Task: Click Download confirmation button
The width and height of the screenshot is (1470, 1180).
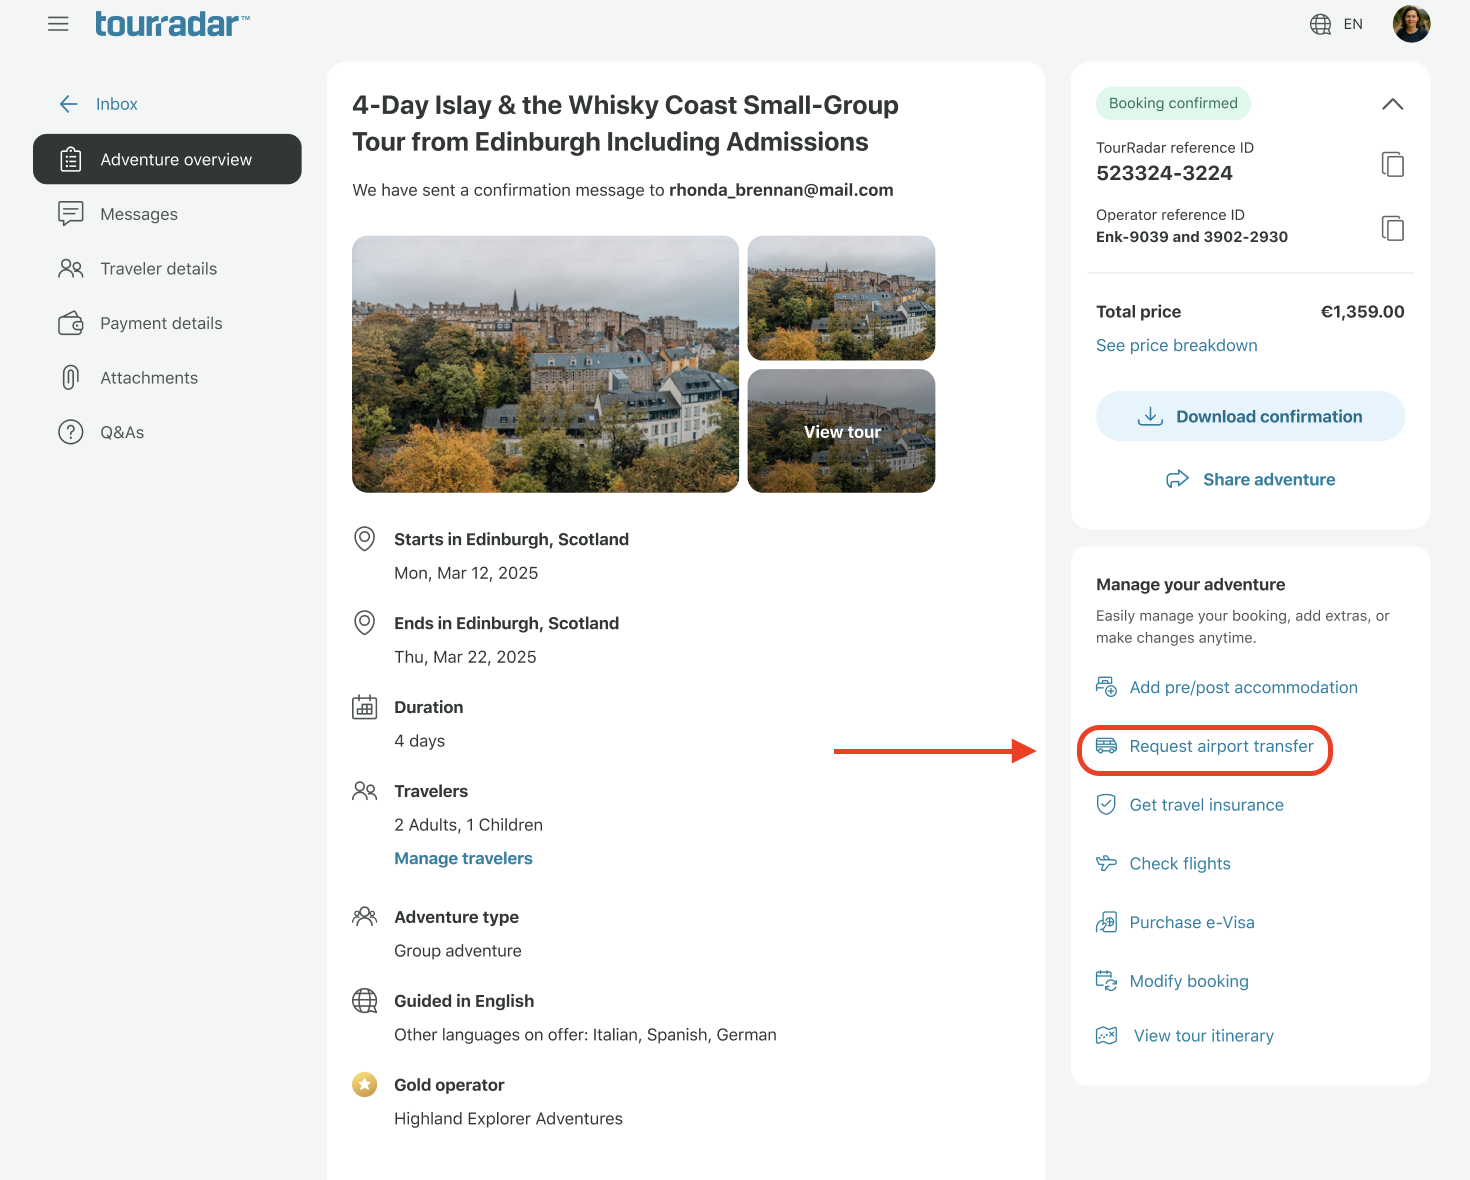Action: click(x=1250, y=416)
